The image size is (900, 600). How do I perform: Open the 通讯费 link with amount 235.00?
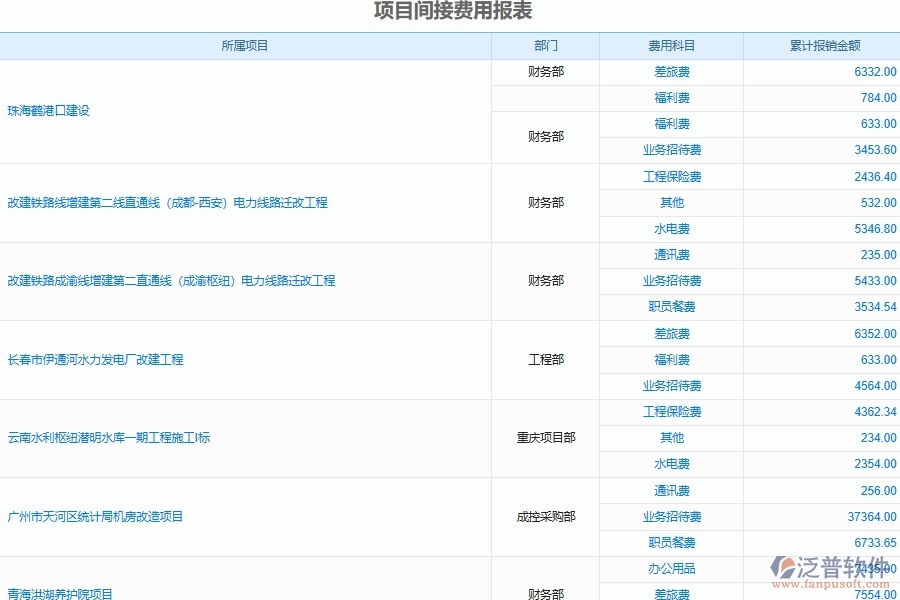(671, 254)
